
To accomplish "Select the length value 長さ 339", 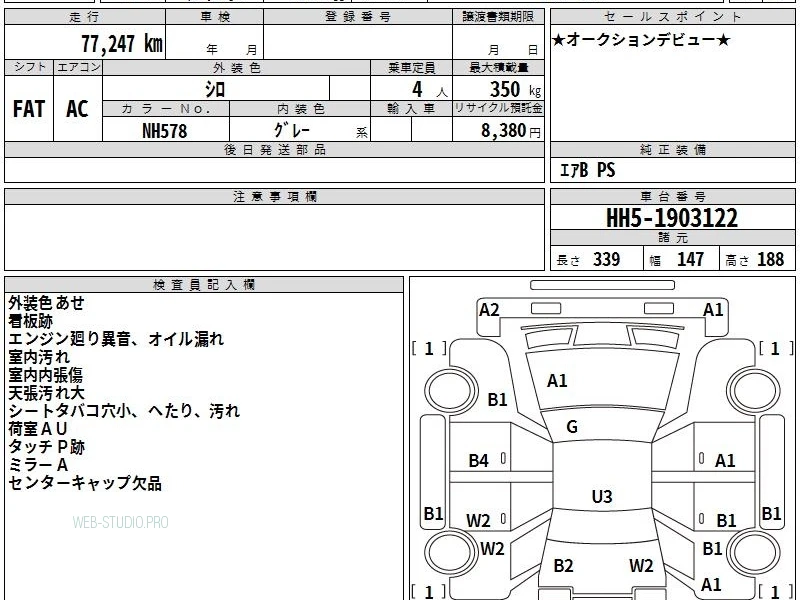I will (588, 260).
